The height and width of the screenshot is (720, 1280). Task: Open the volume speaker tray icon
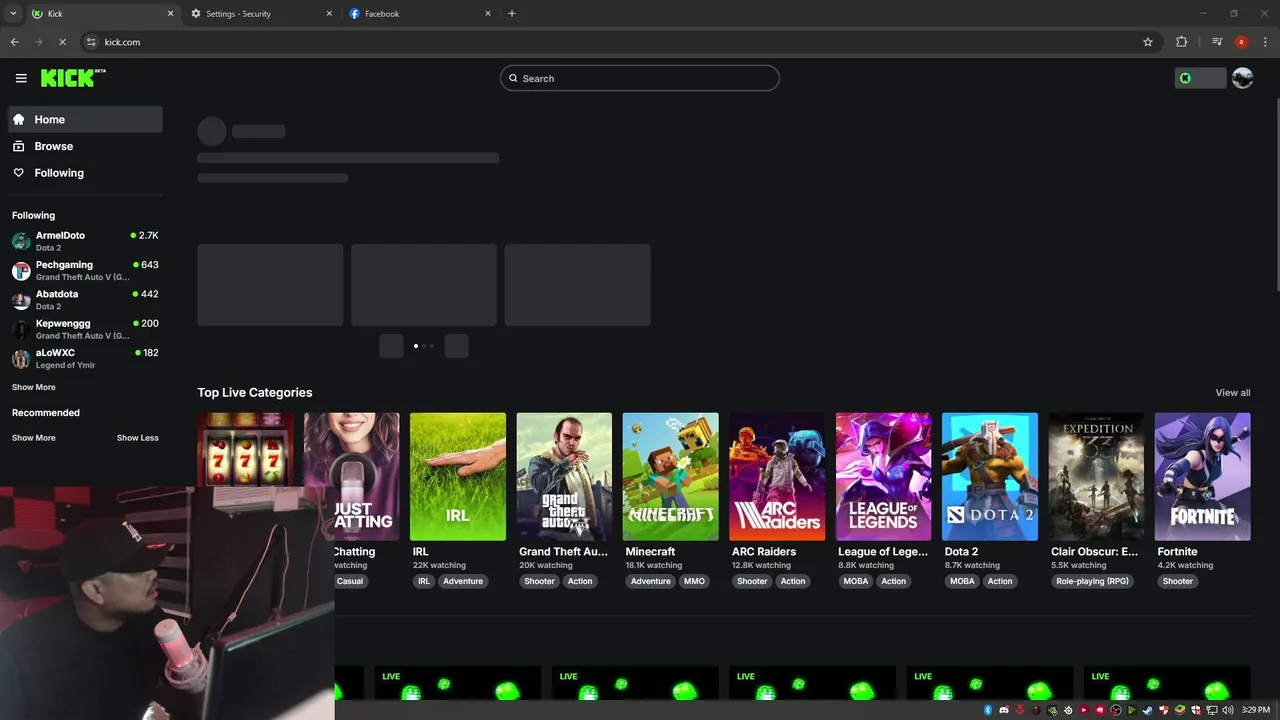[1227, 710]
